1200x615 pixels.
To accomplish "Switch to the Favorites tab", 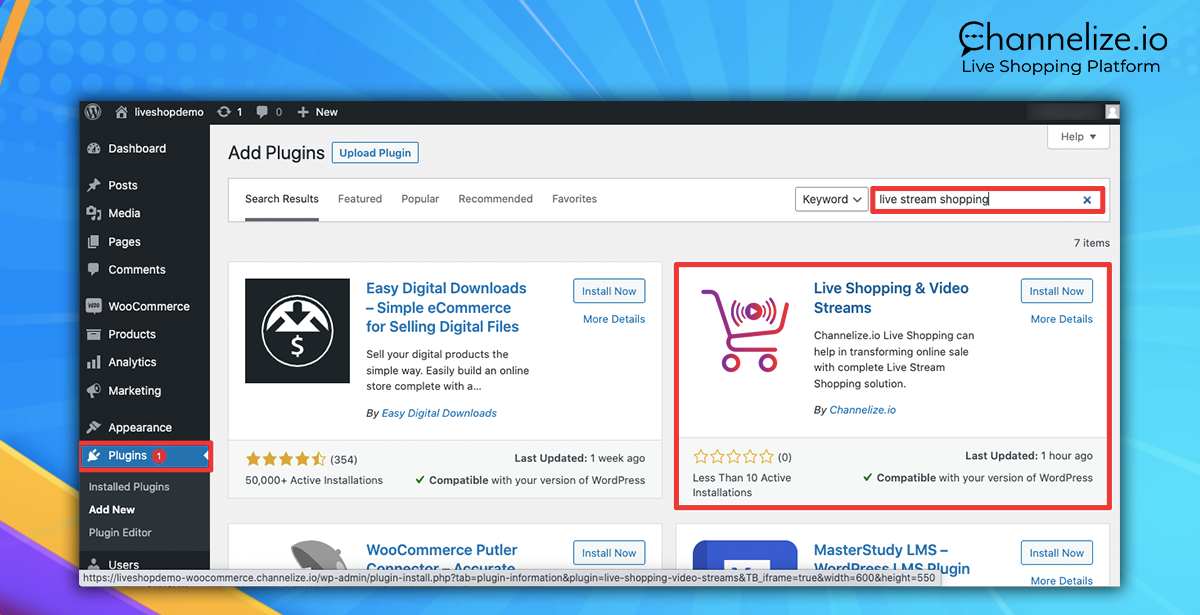I will 574,199.
